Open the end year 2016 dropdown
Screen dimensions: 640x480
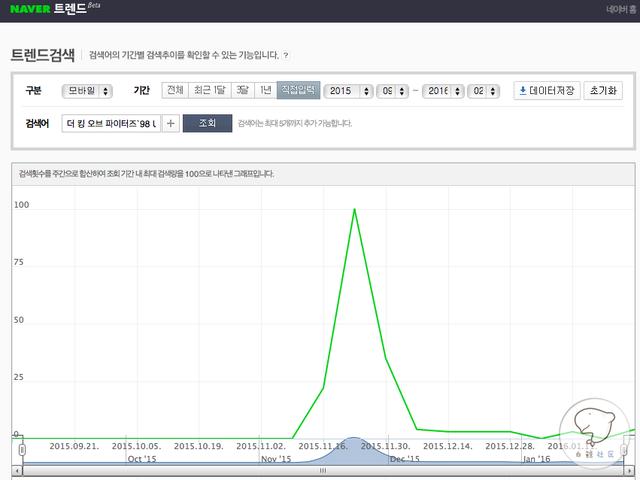click(441, 90)
